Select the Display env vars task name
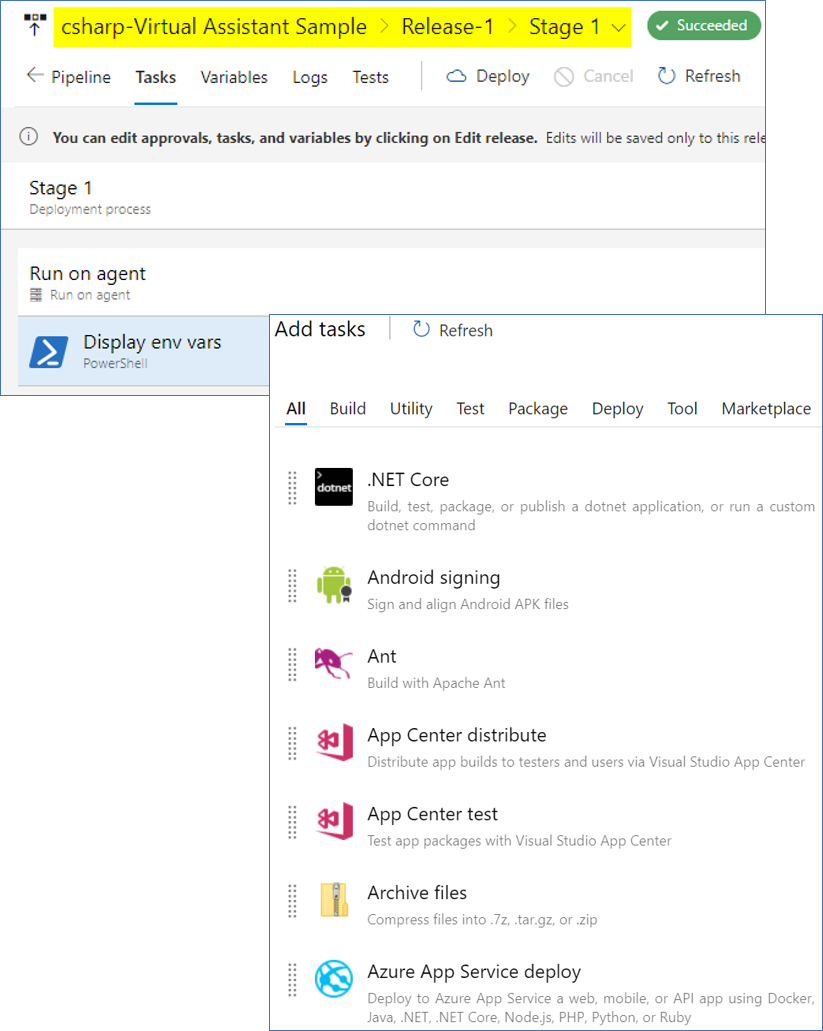Image resolution: width=823 pixels, height=1031 pixels. (153, 342)
